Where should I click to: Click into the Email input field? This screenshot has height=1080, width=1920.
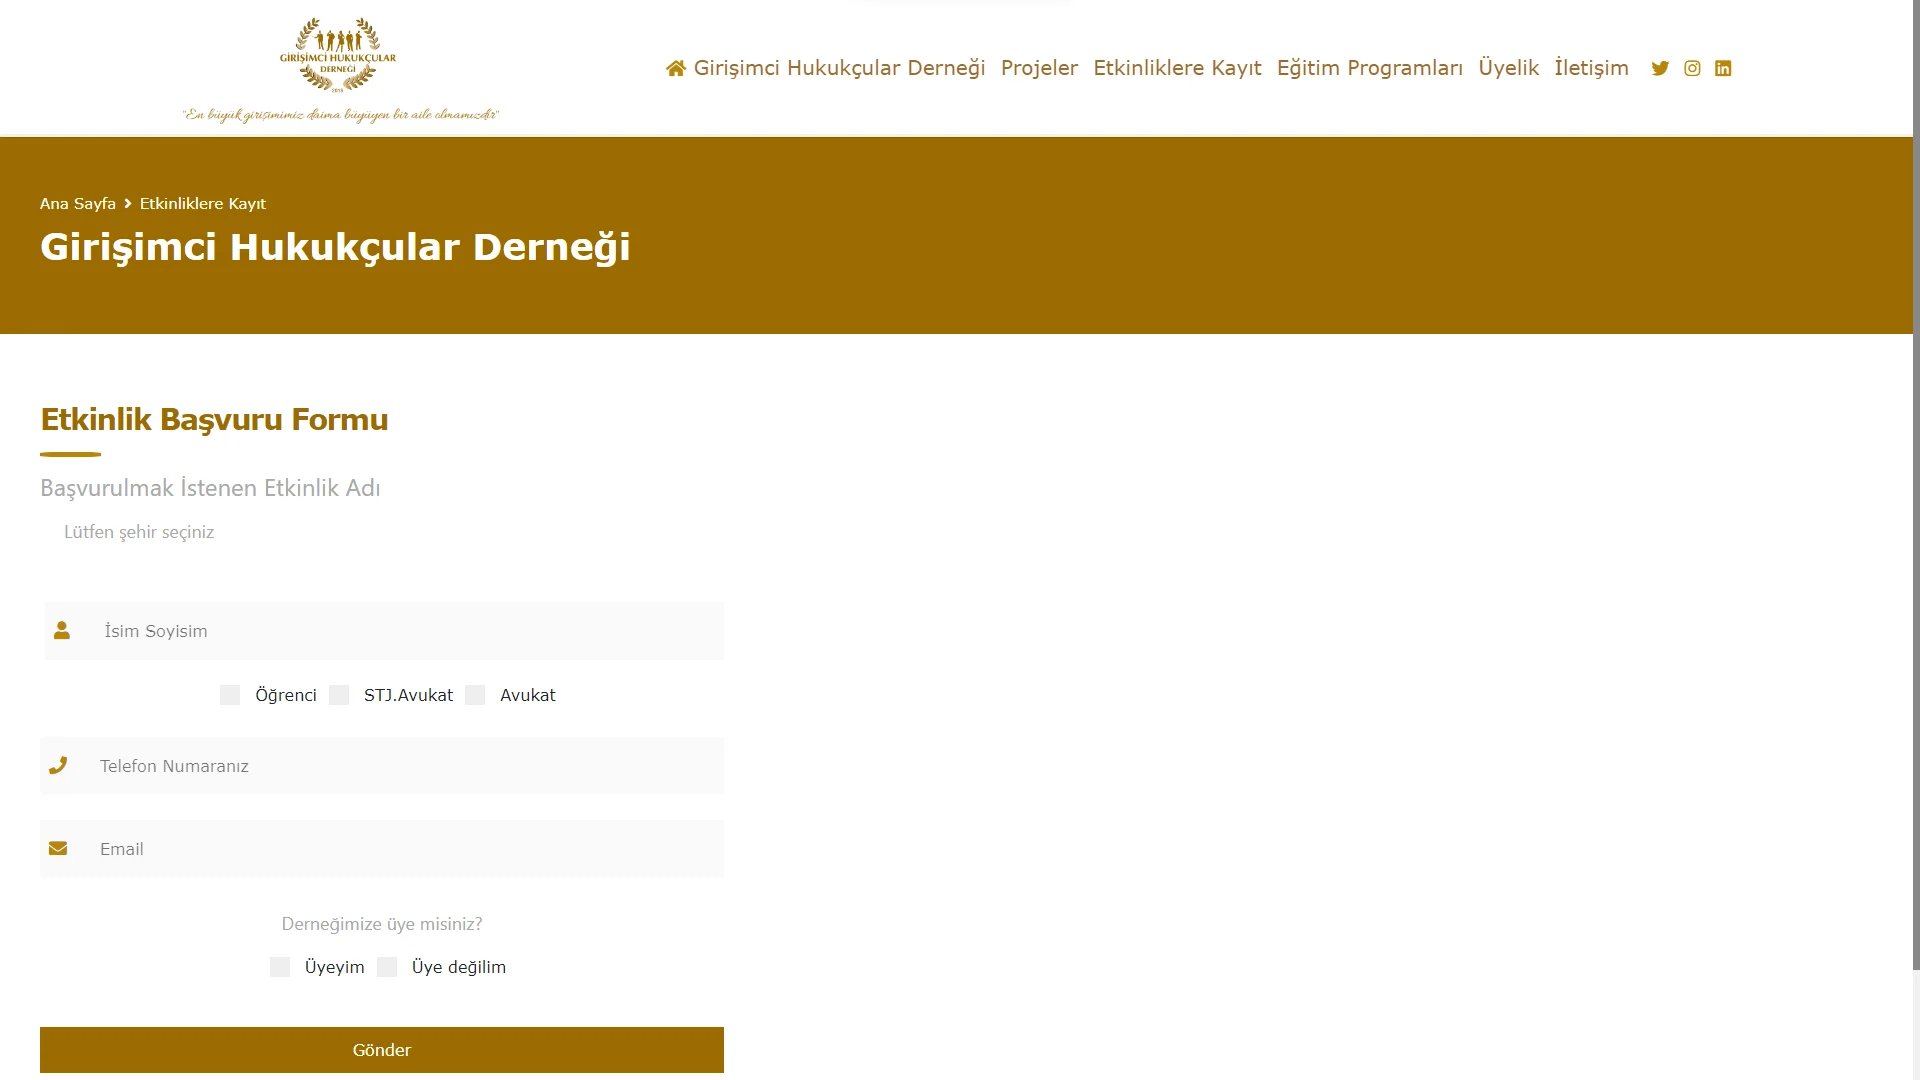(x=400, y=849)
